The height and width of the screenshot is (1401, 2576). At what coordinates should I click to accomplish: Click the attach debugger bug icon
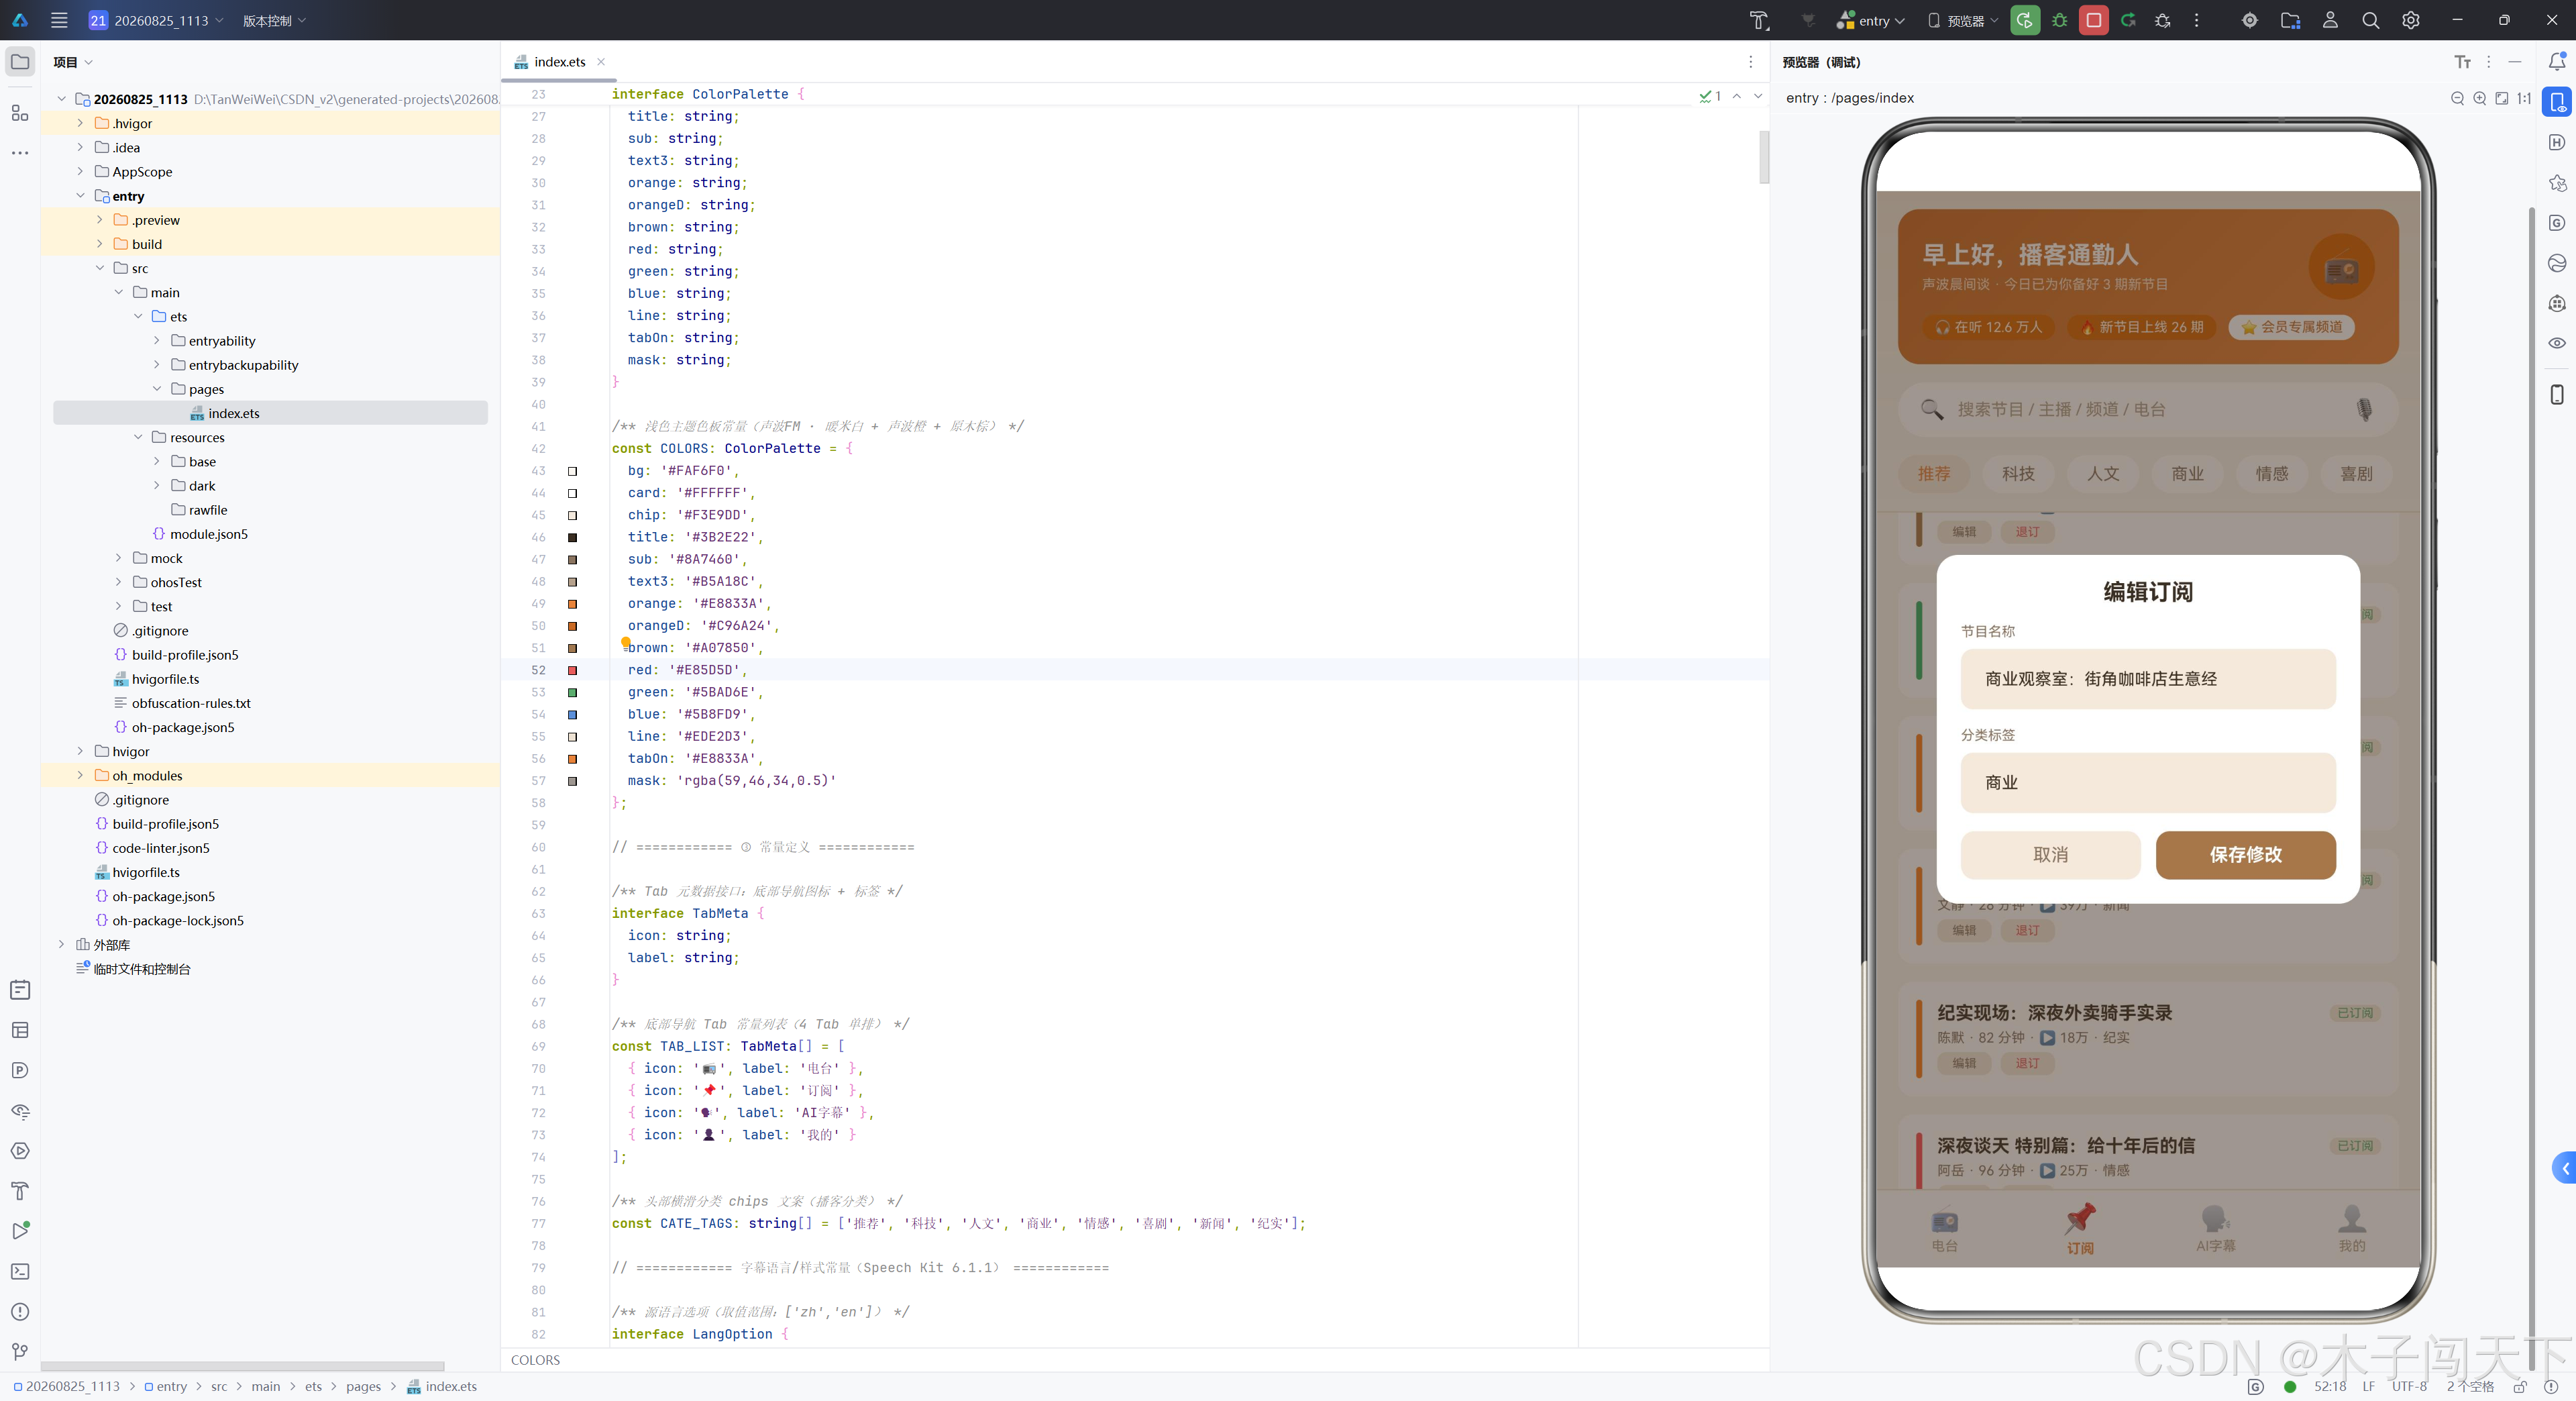coord(2162,20)
